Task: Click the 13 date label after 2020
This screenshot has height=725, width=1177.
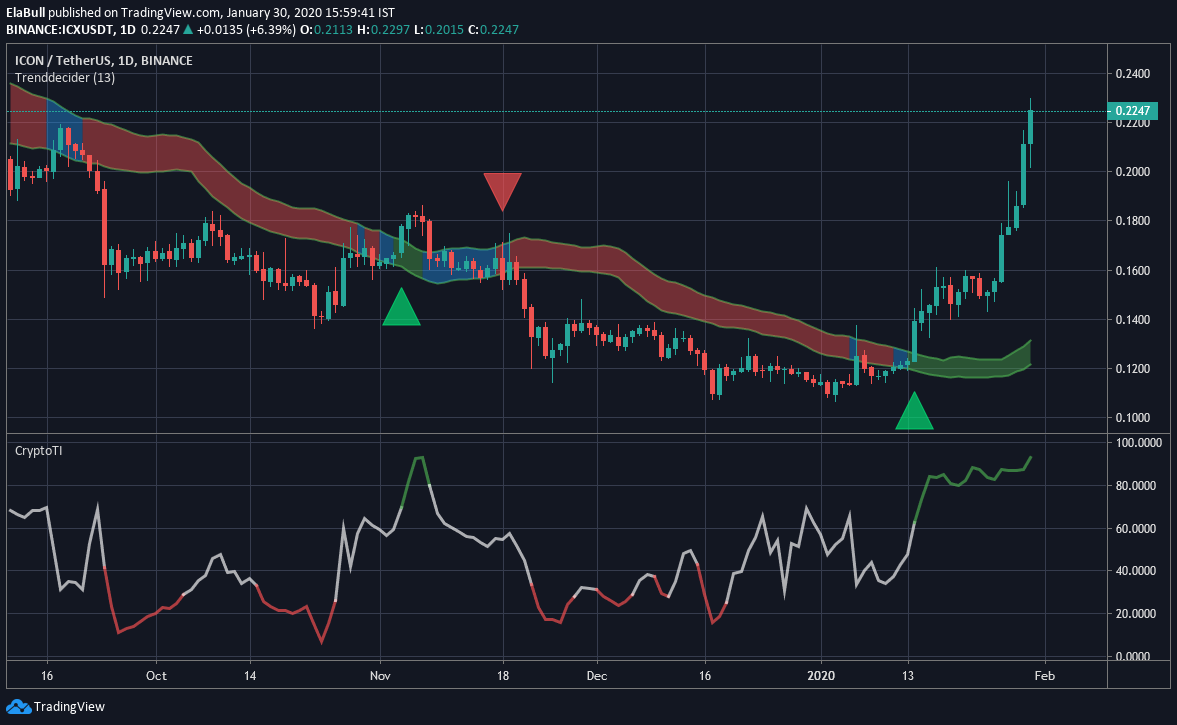Action: pyautogui.click(x=908, y=675)
